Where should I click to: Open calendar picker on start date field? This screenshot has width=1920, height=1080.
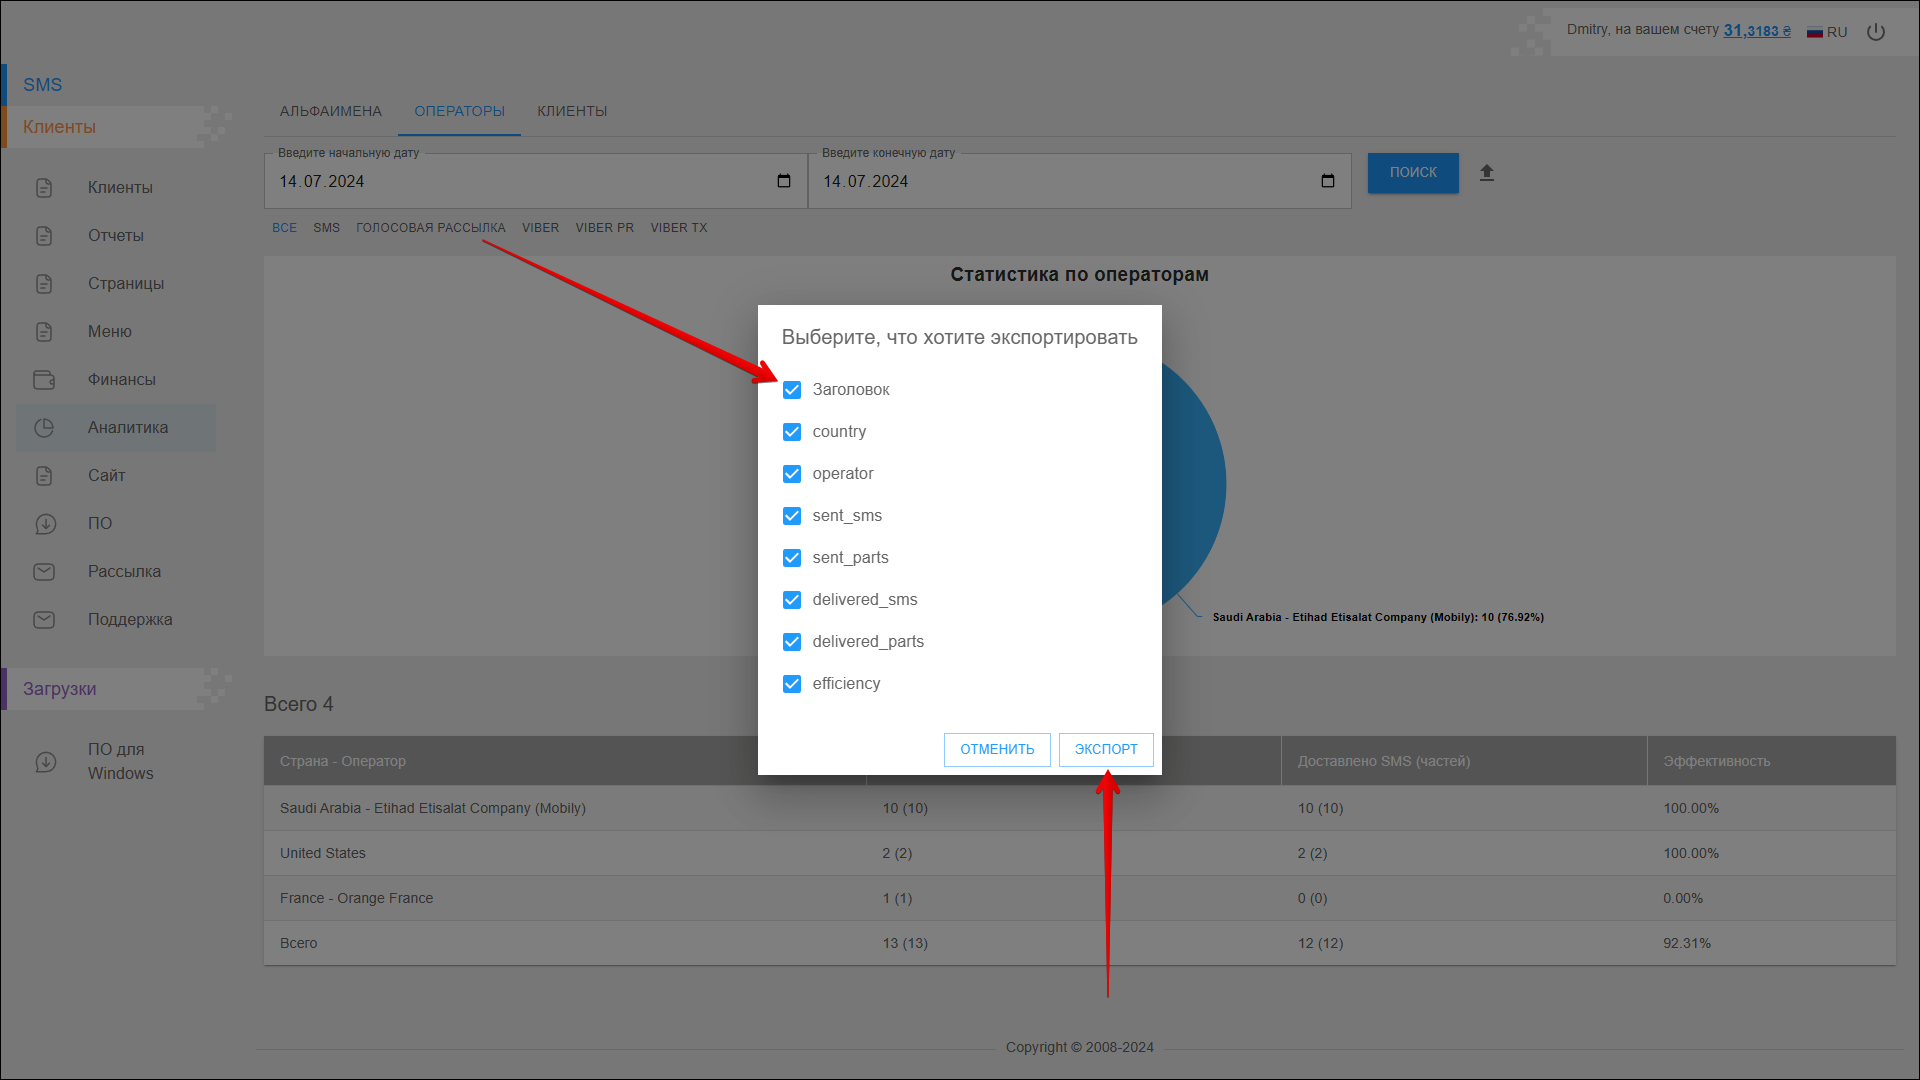click(x=784, y=181)
